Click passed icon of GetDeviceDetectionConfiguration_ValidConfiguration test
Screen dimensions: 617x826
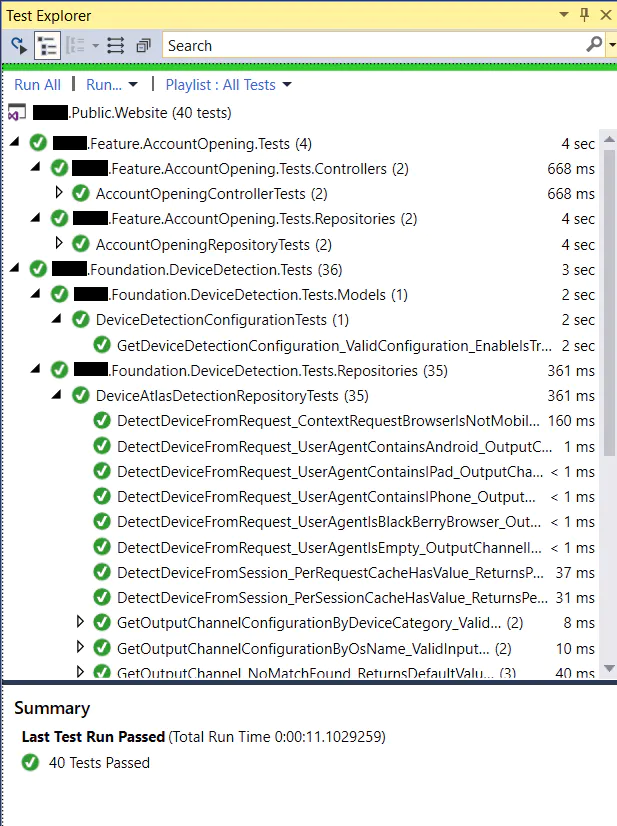click(x=102, y=345)
